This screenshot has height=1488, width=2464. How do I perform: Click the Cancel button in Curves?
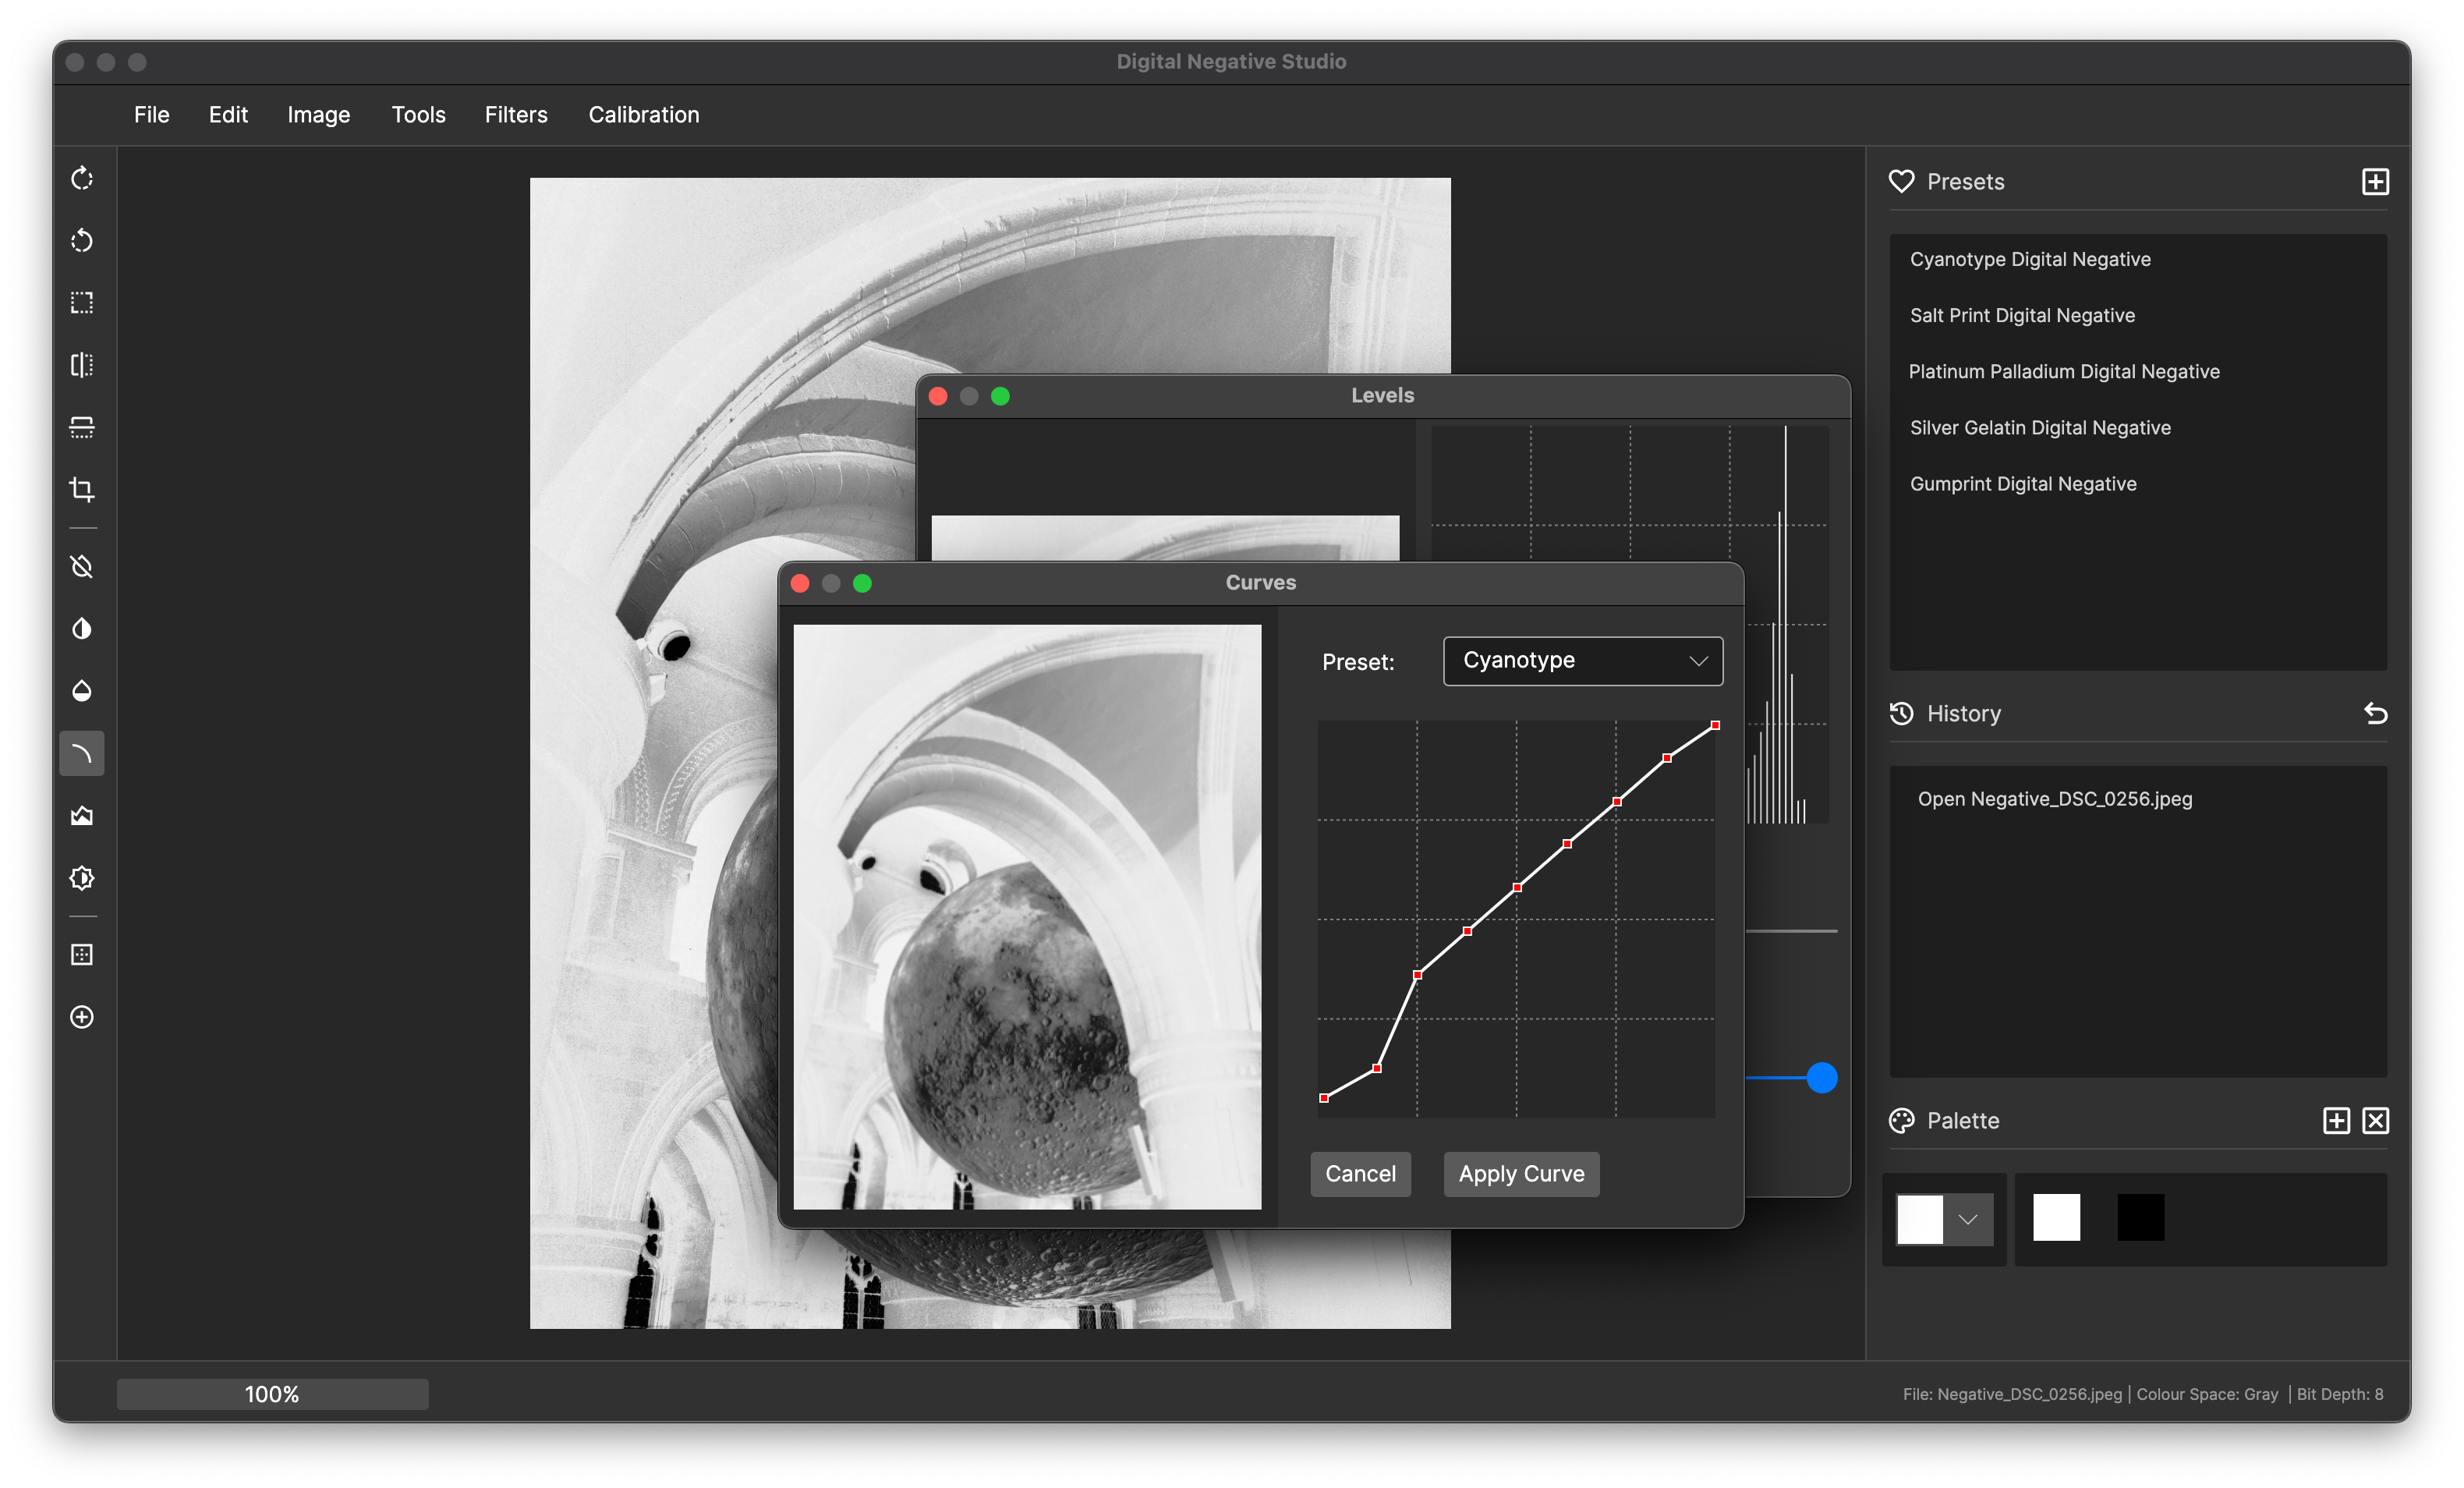coord(1361,1173)
